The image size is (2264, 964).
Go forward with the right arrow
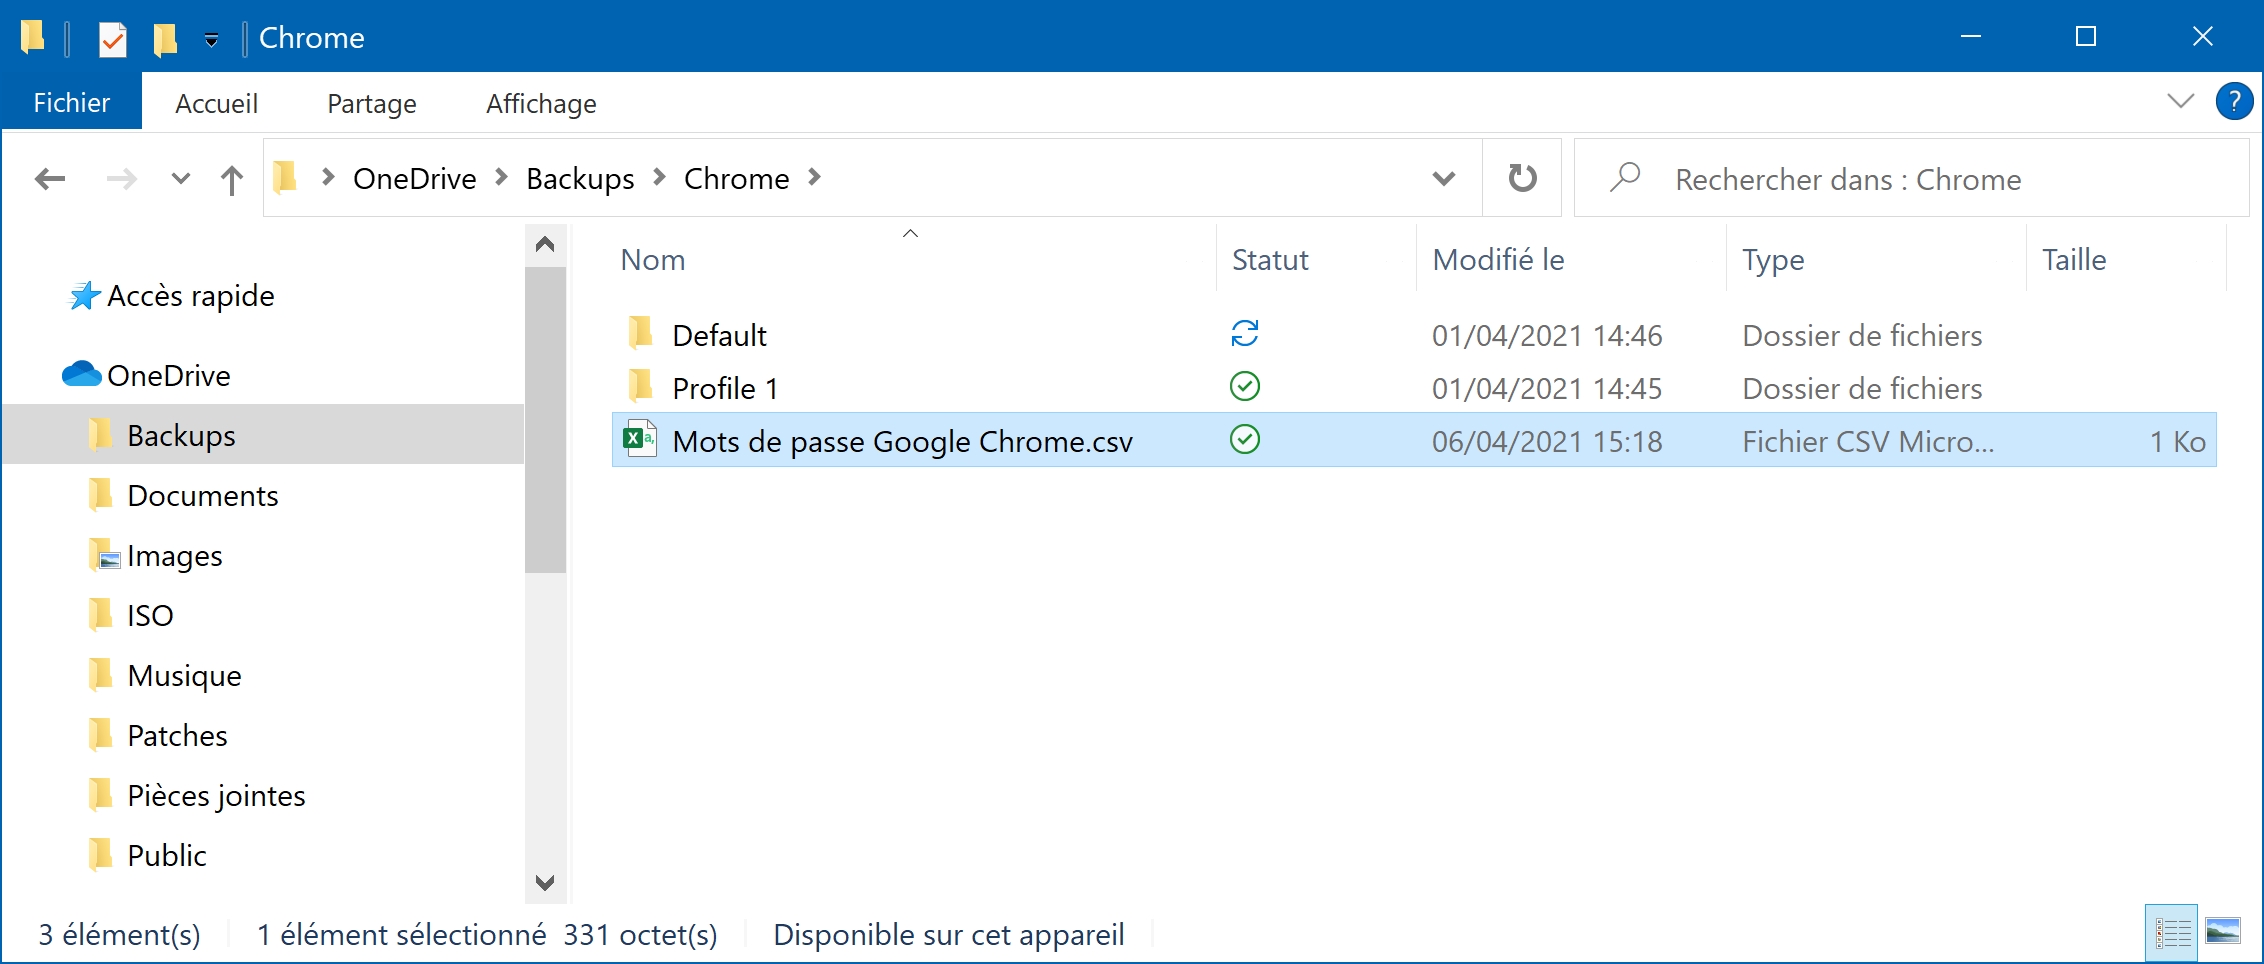[121, 179]
